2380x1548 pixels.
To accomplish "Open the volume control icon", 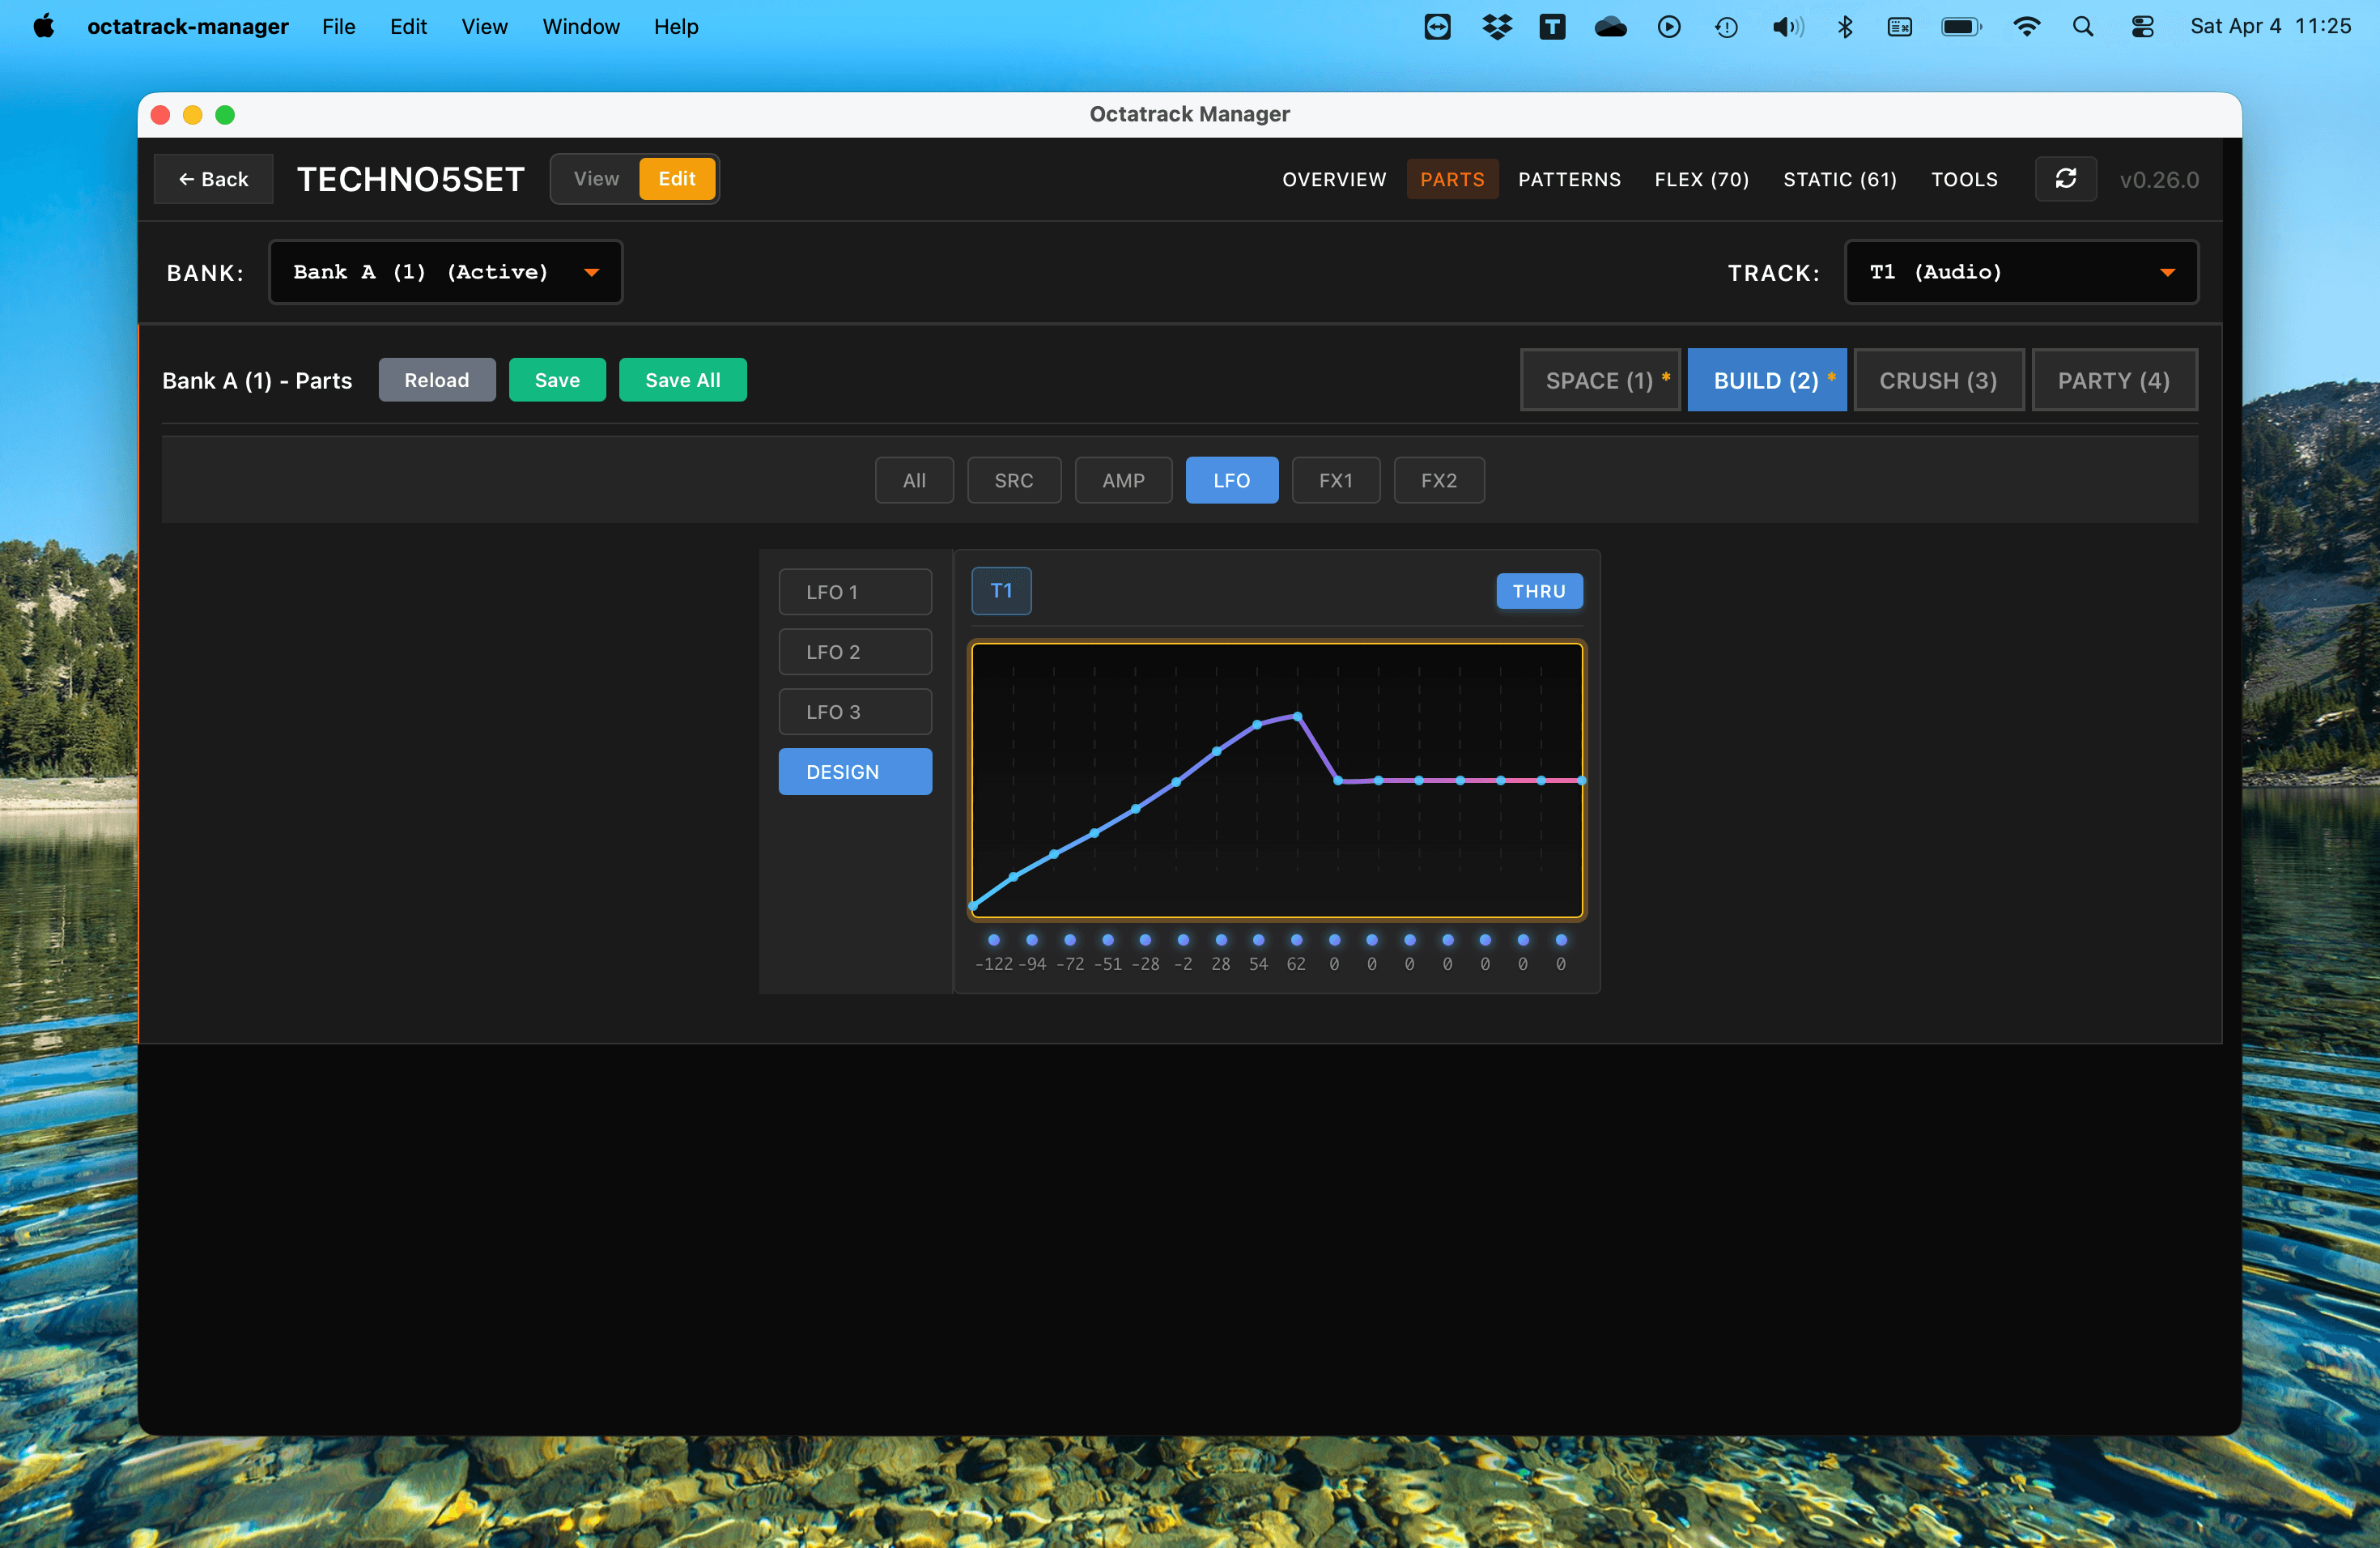I will (1787, 27).
